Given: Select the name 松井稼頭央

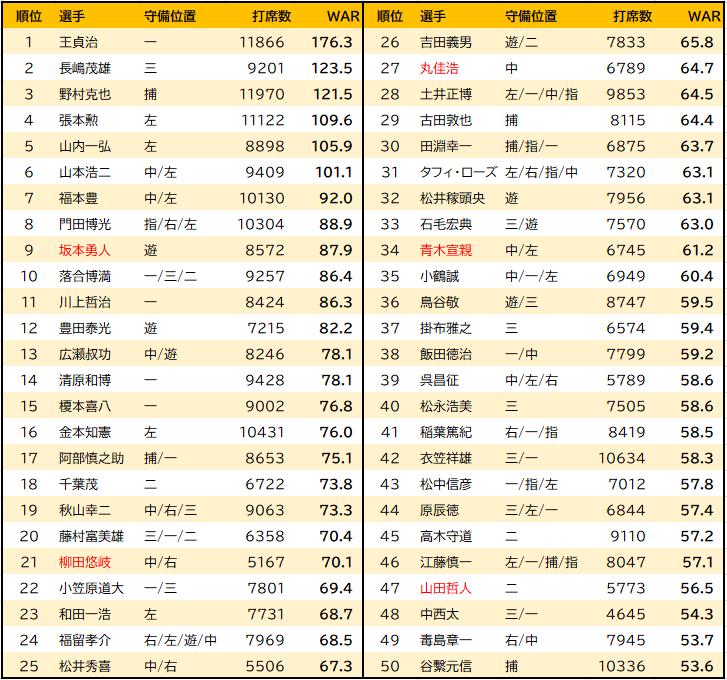Looking at the screenshot, I should coord(453,198).
